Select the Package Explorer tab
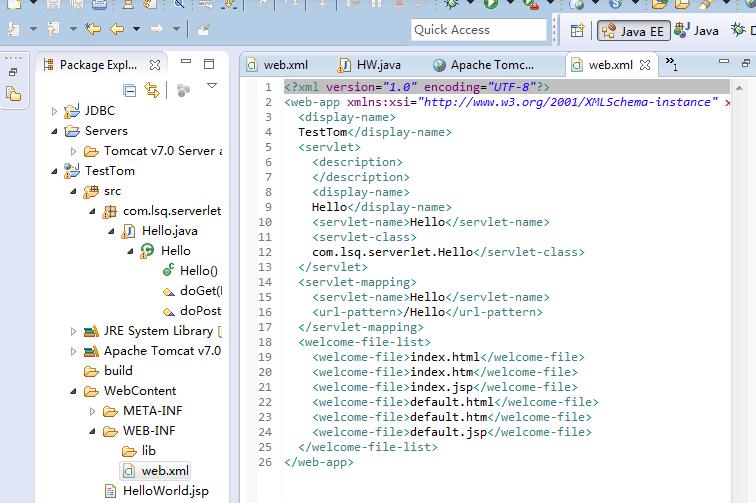The height and width of the screenshot is (503, 756). pyautogui.click(x=98, y=65)
